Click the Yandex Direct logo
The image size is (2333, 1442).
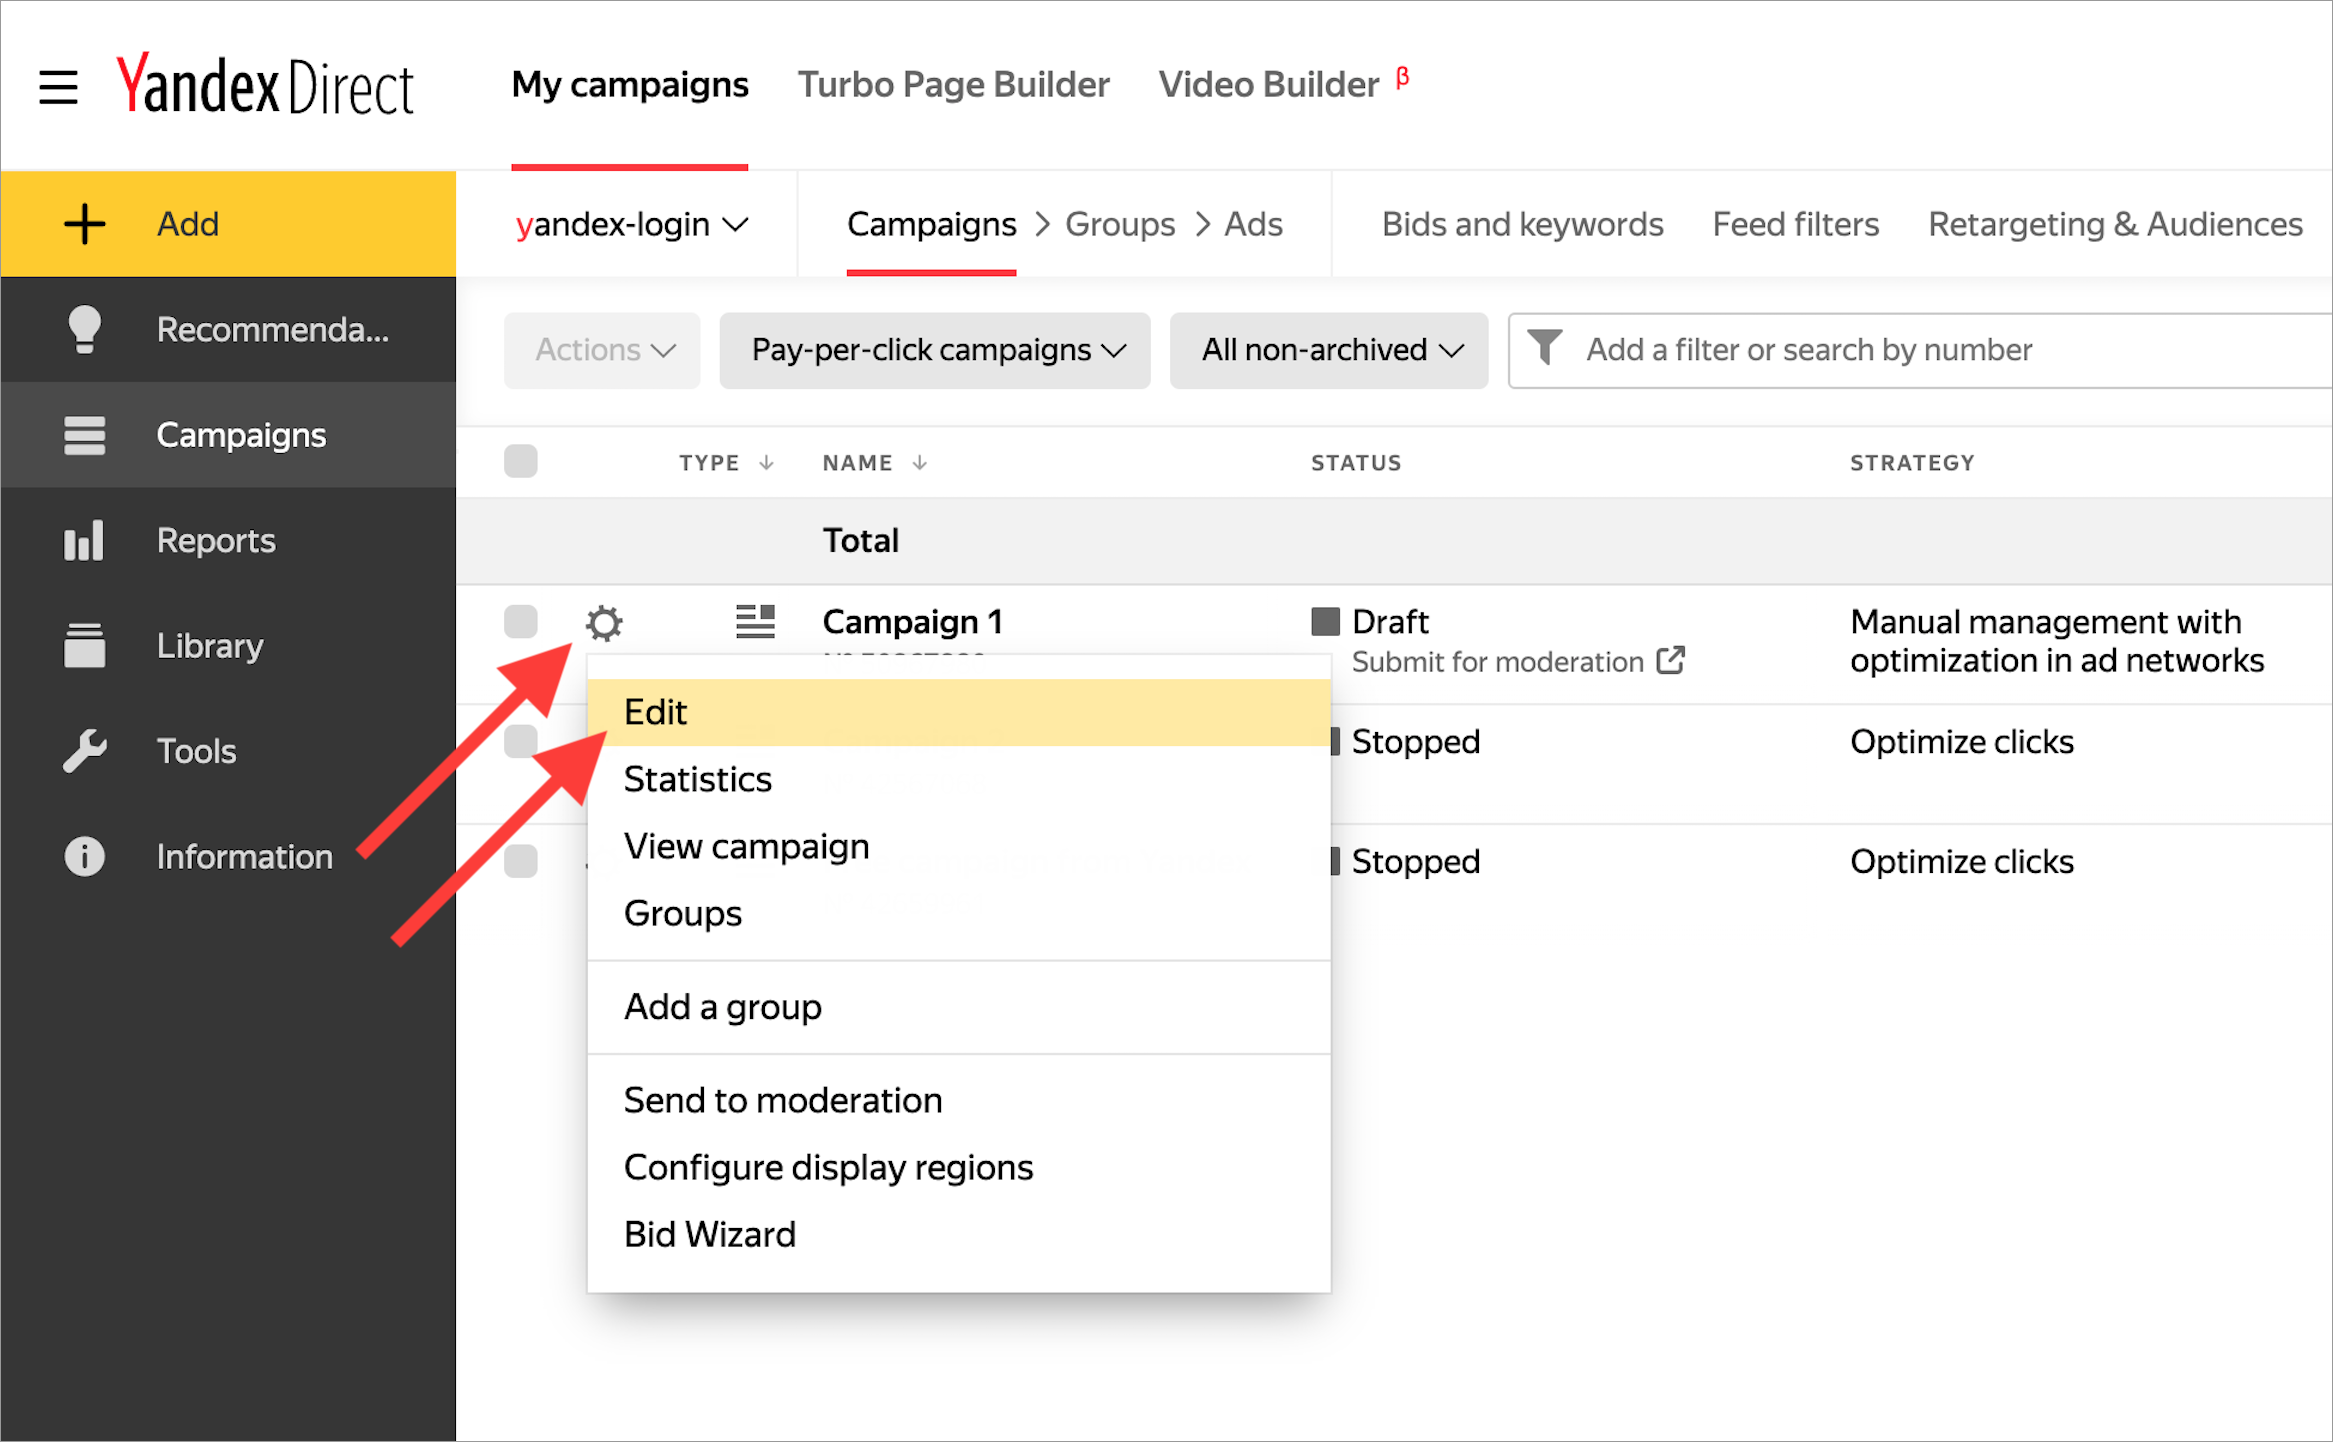click(x=265, y=85)
